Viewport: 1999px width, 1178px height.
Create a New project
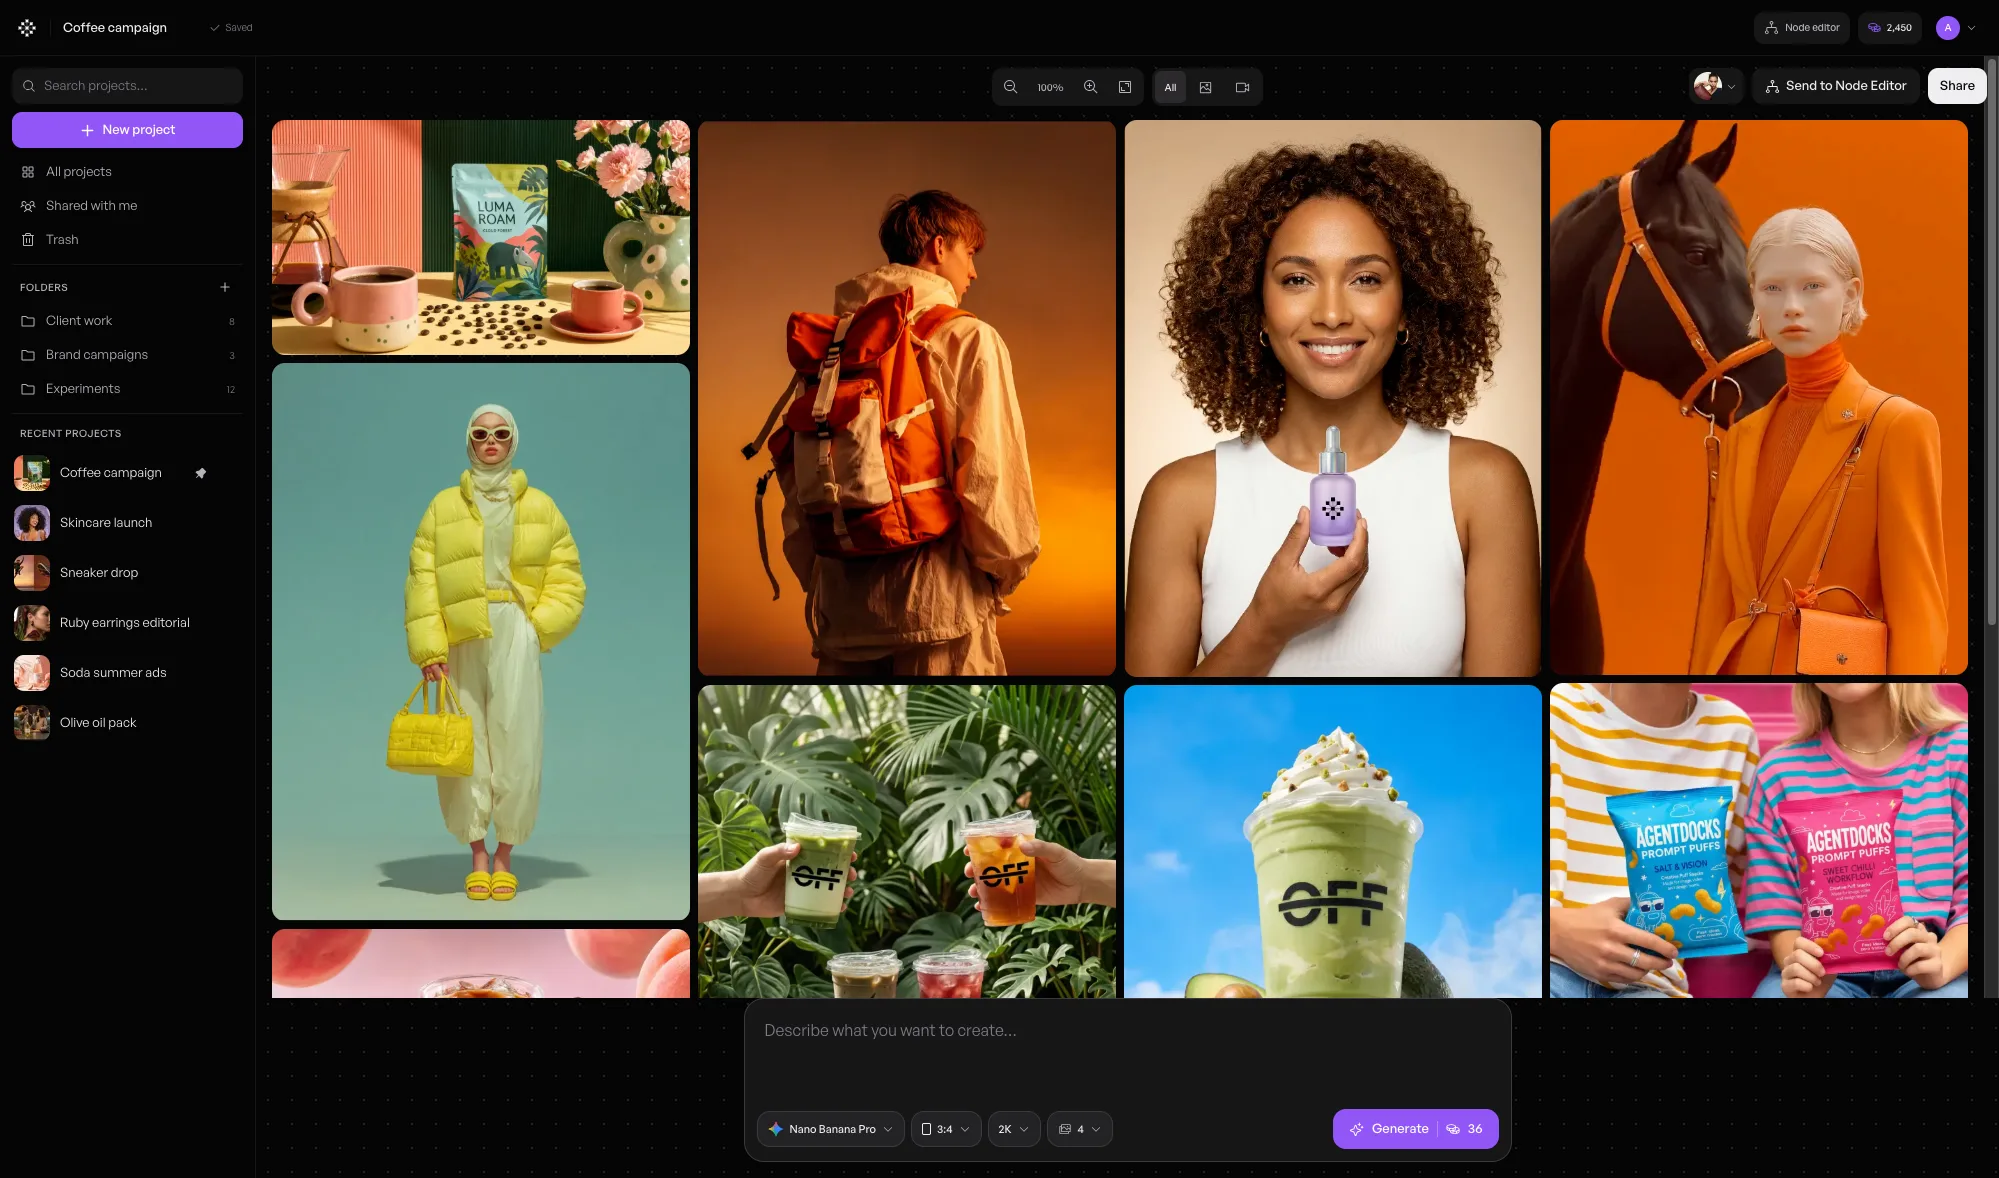coord(127,130)
